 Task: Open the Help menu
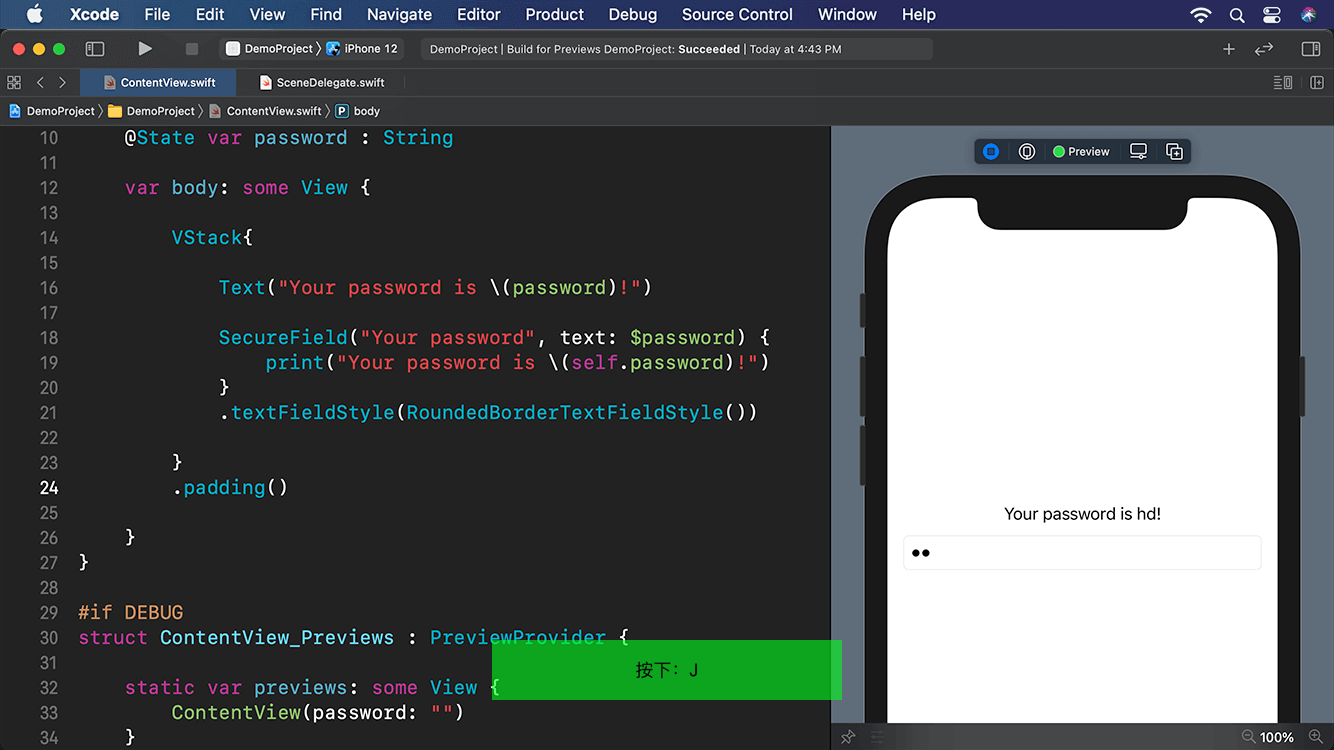click(x=918, y=14)
